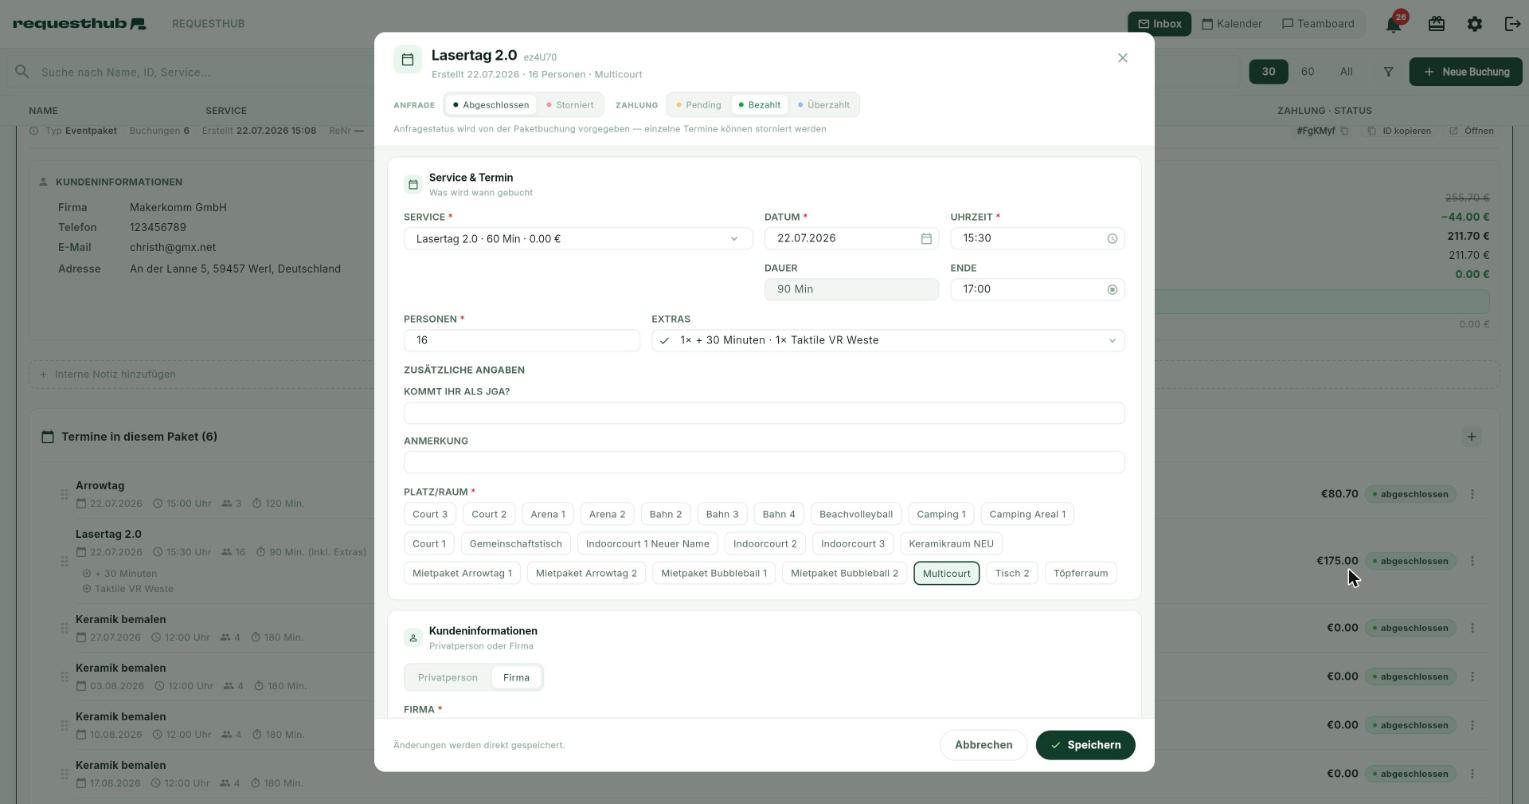The image size is (1529, 804).
Task: Click plus icon next to Termine in diesem Paket
Action: 1471,437
